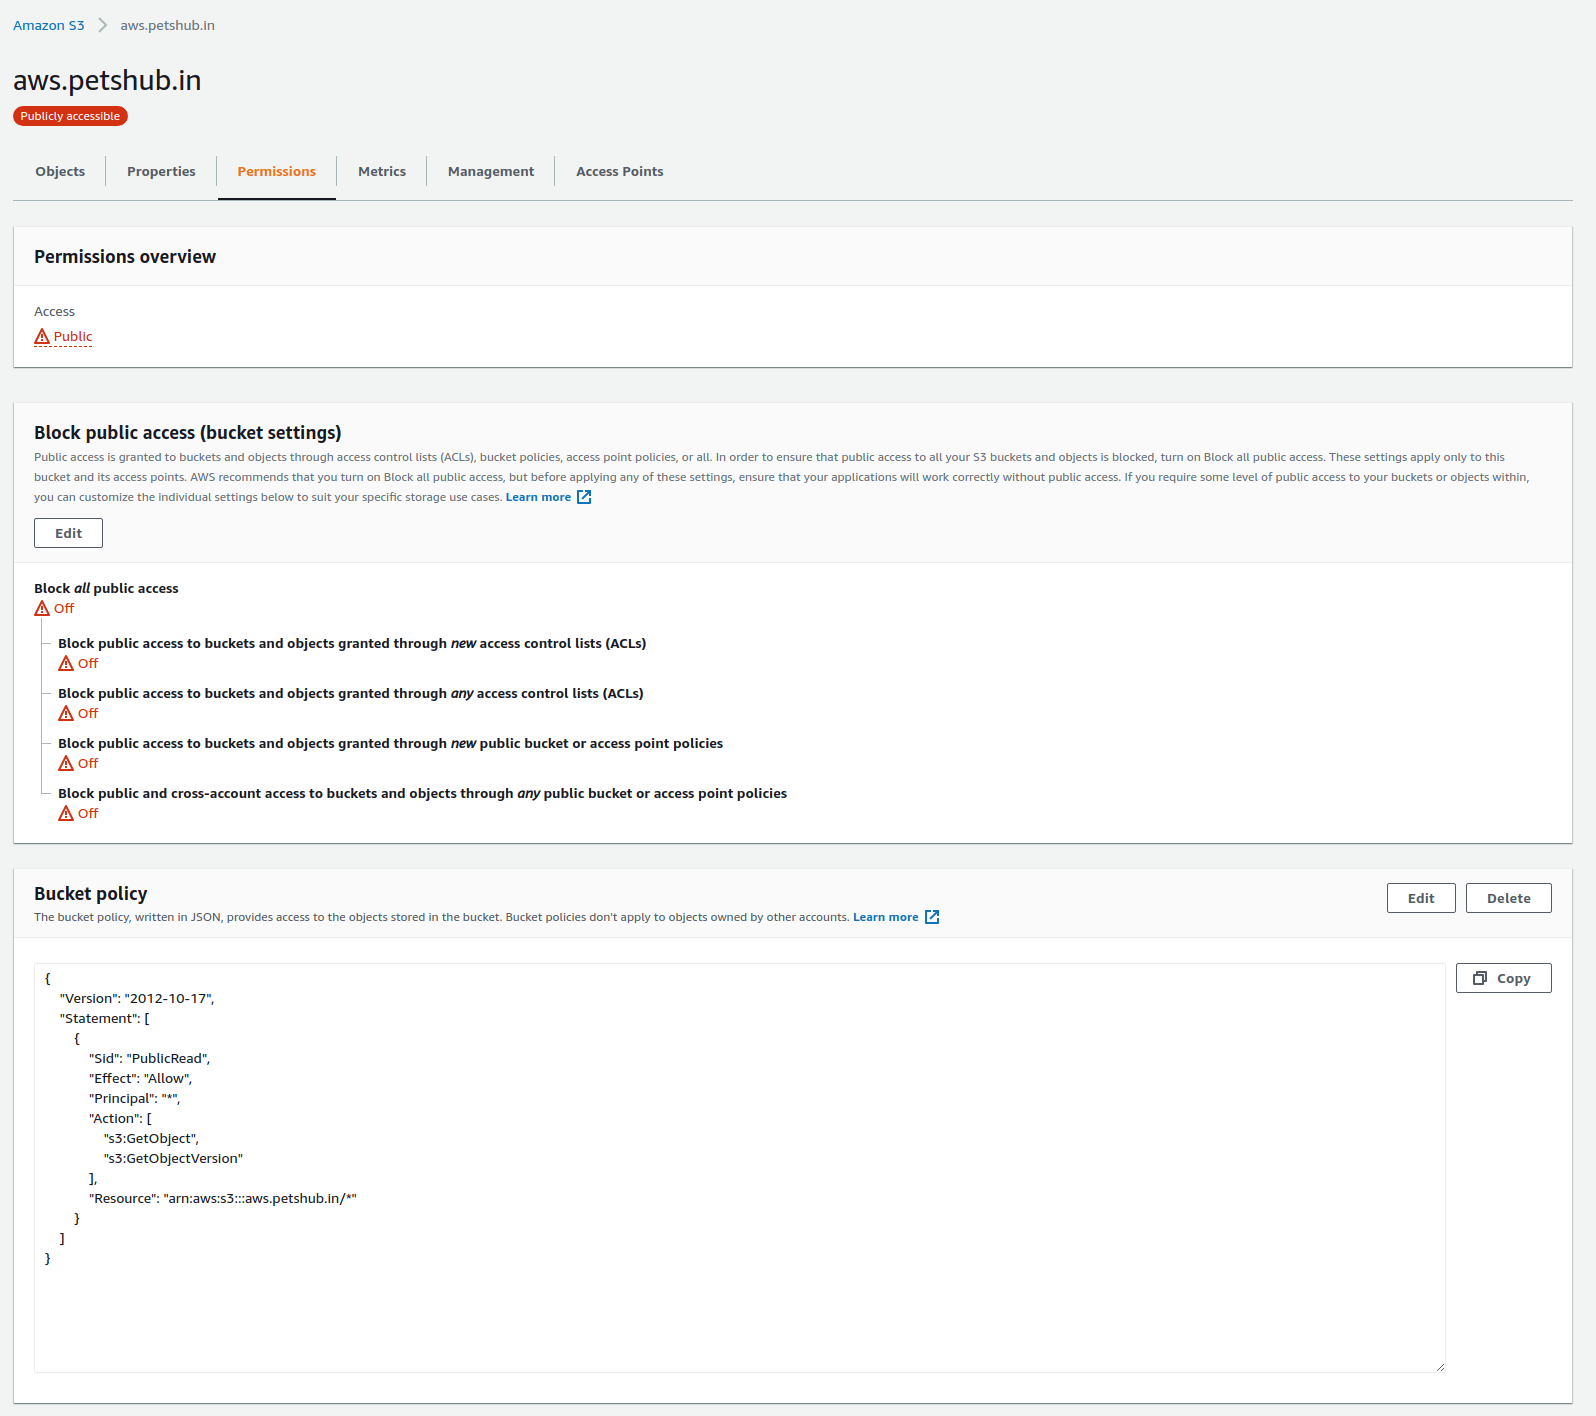Open the Access Points tab

tap(619, 171)
